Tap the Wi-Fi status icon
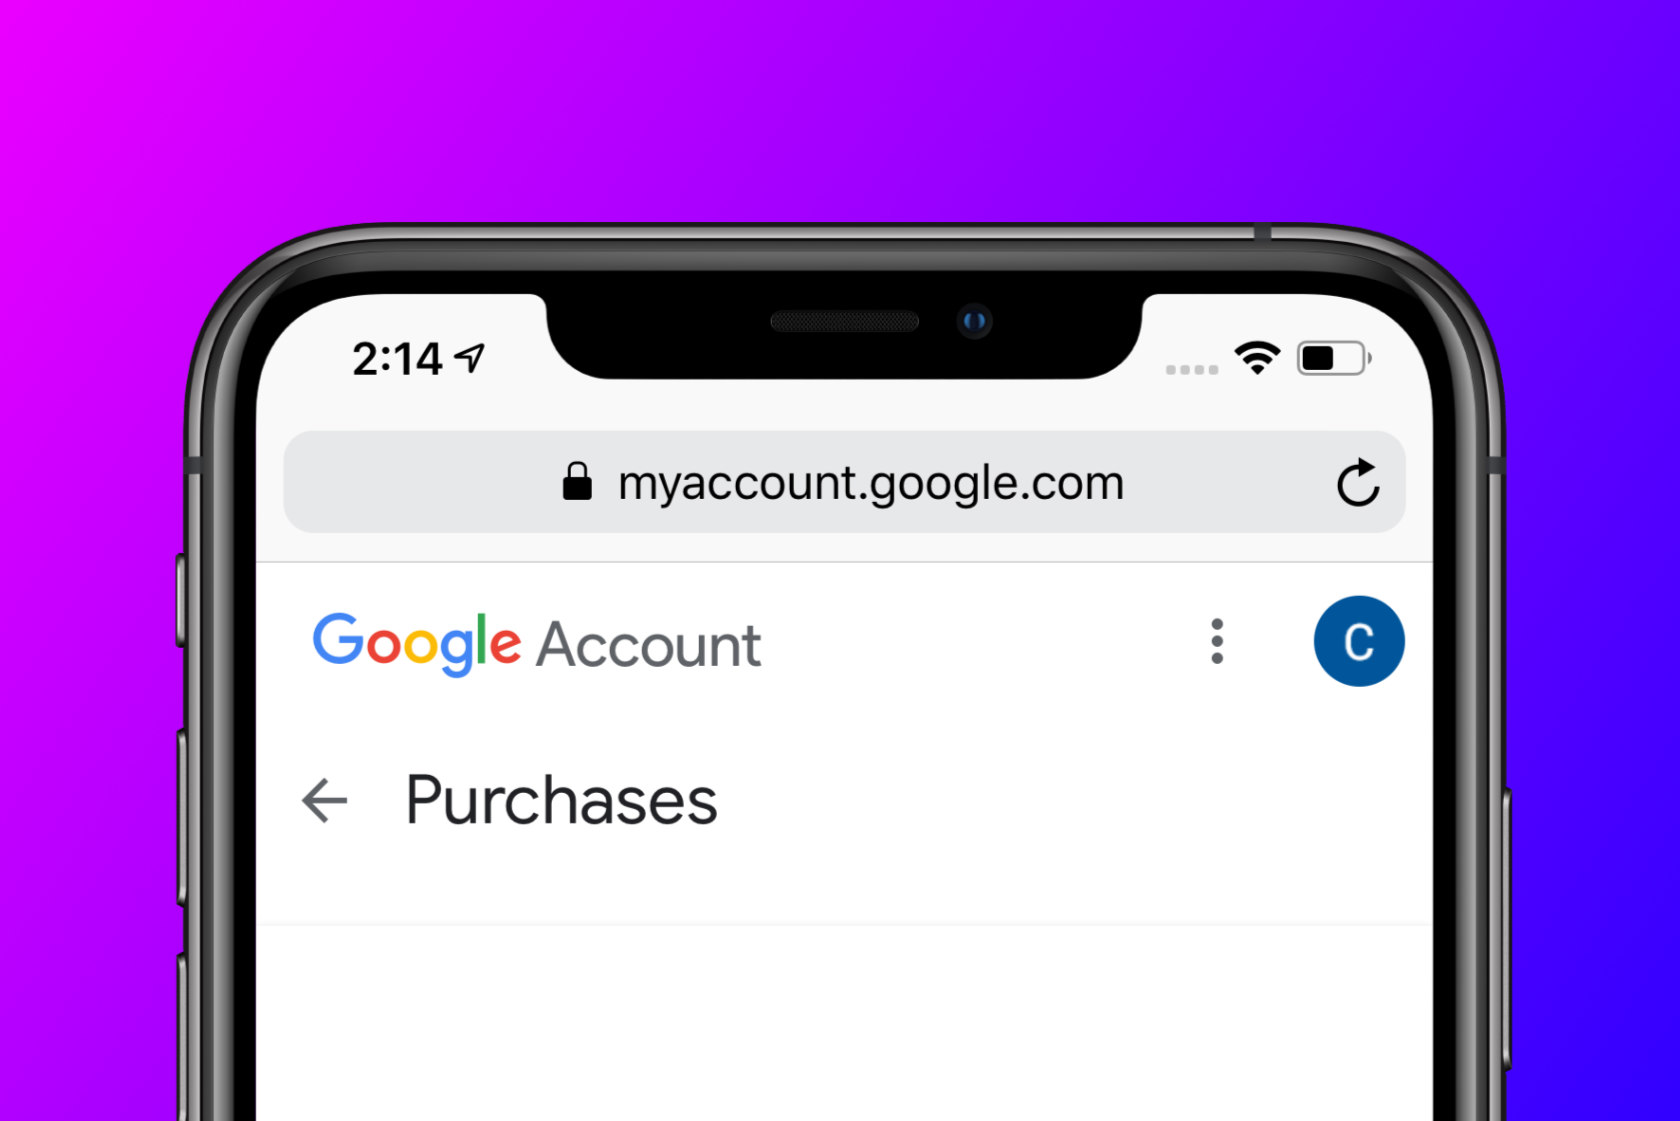 (1257, 357)
